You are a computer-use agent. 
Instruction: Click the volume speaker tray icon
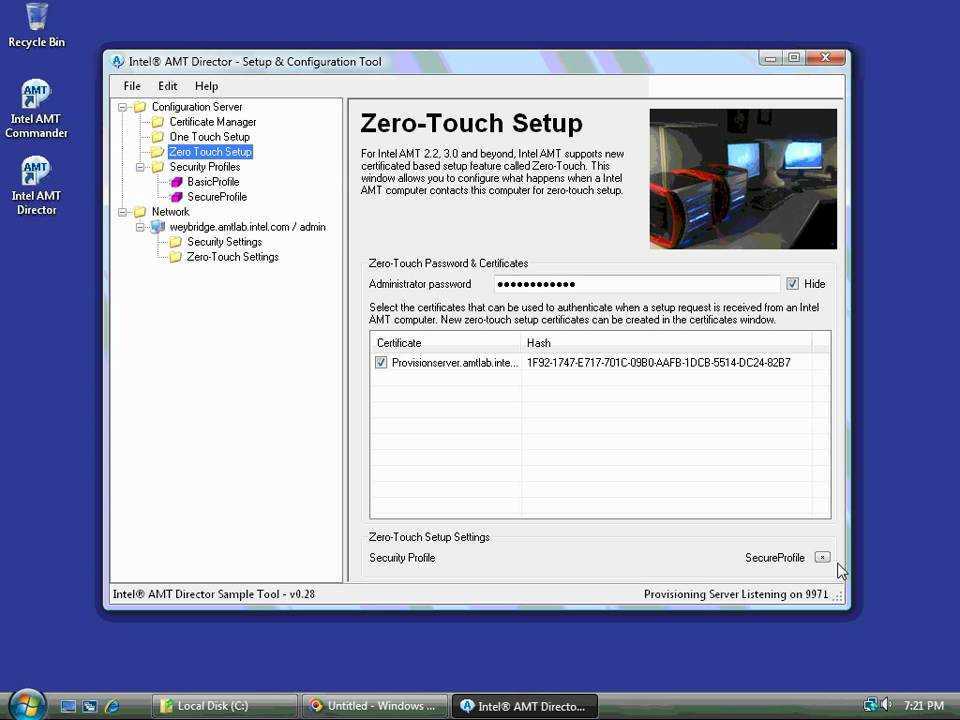(x=887, y=705)
